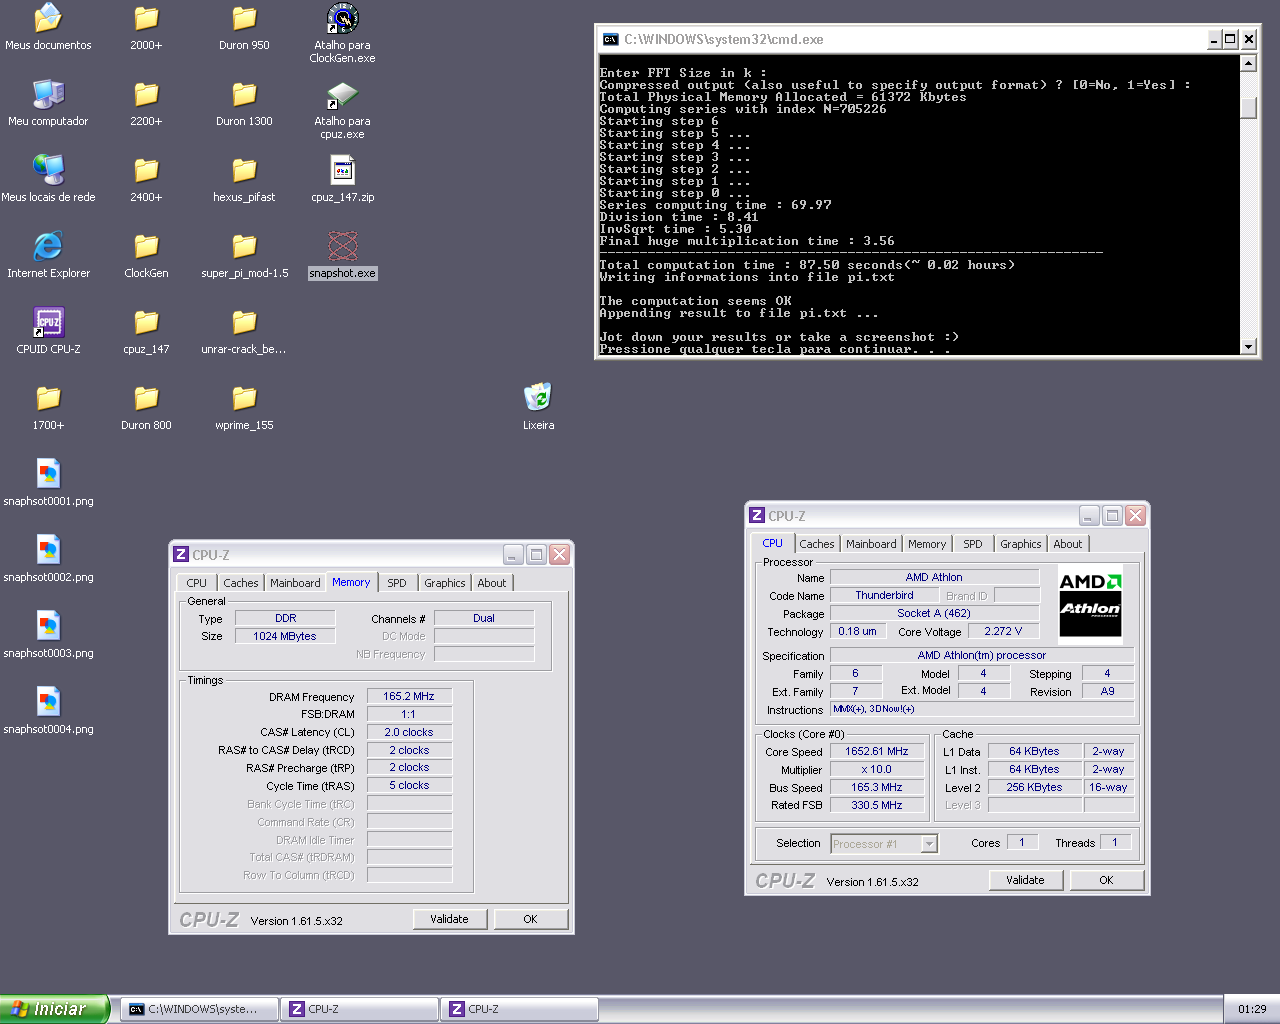Open the Meus documentos desktop icon
The image size is (1280, 1024).
[x=48, y=27]
